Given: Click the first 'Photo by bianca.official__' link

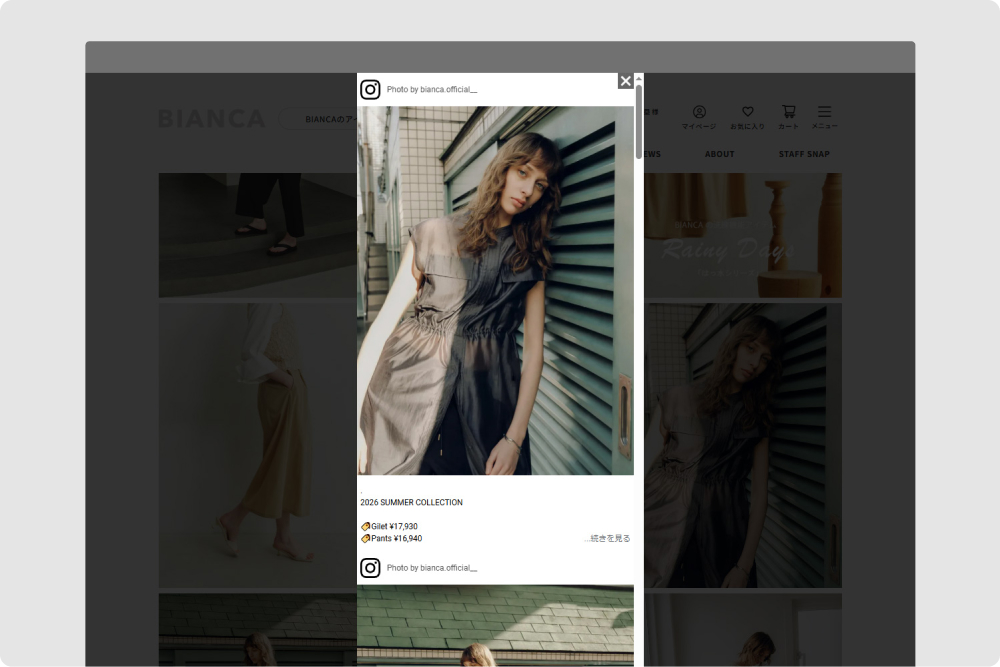Looking at the screenshot, I should point(432,89).
